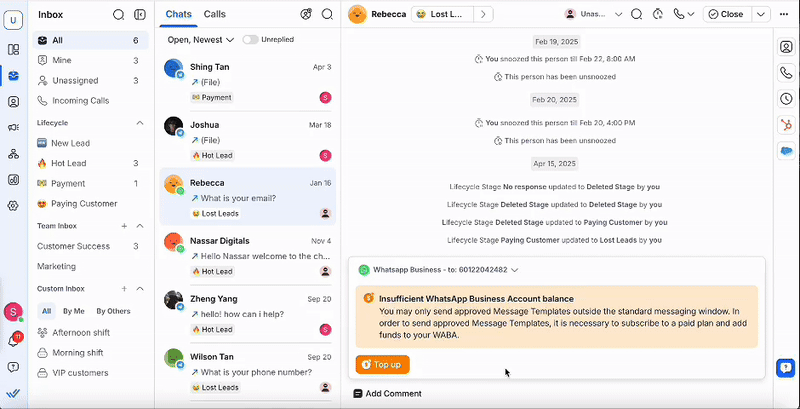Search within Rebecca's conversation

pos(636,14)
